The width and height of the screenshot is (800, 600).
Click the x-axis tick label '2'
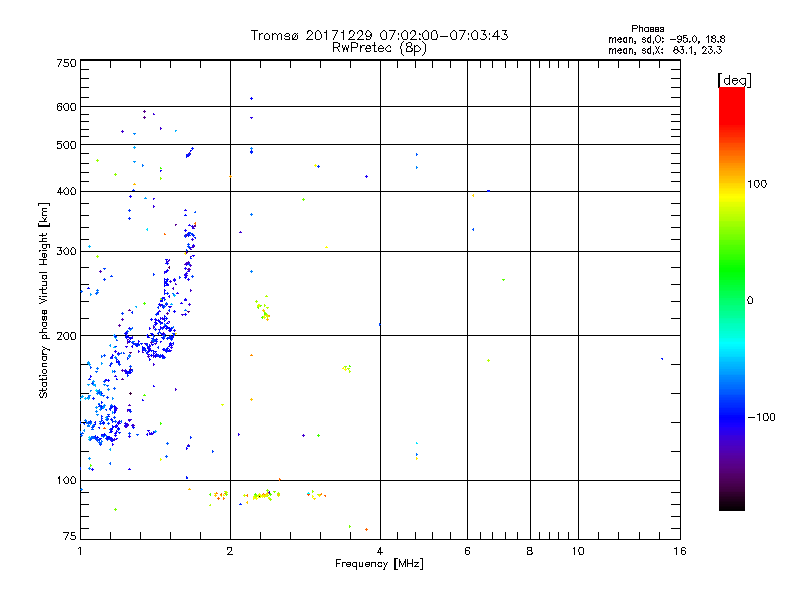(x=230, y=551)
